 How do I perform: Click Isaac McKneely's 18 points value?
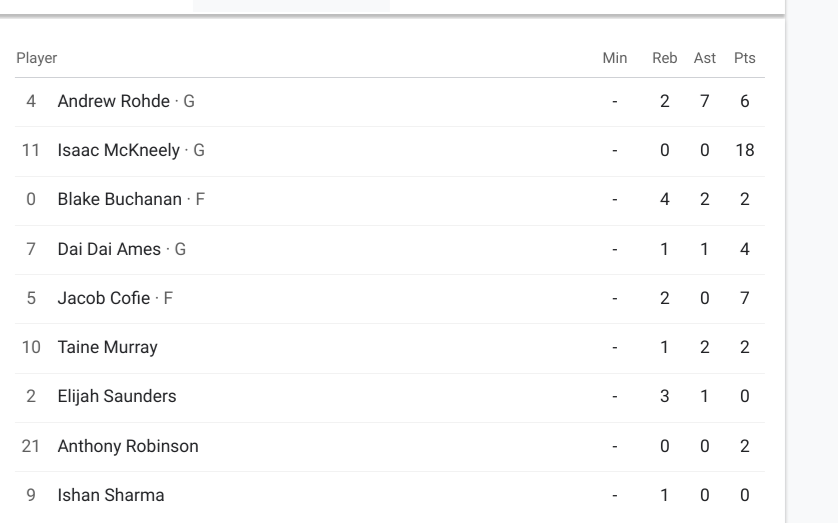[x=744, y=151]
